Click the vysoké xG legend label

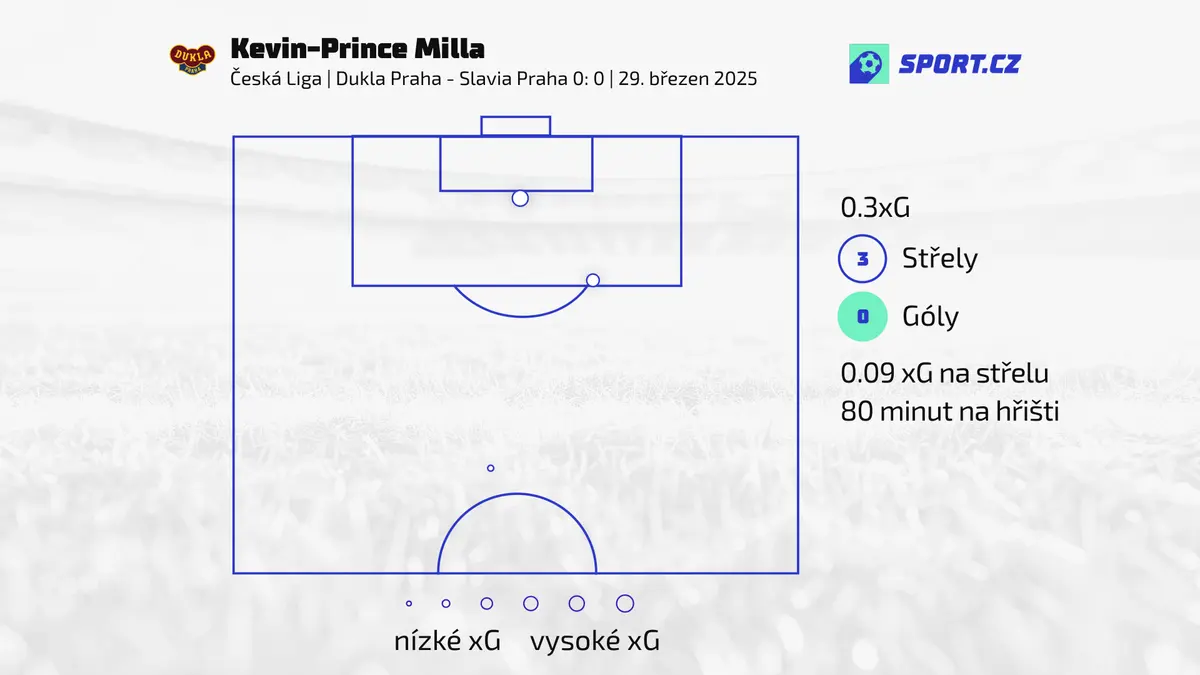coord(595,641)
